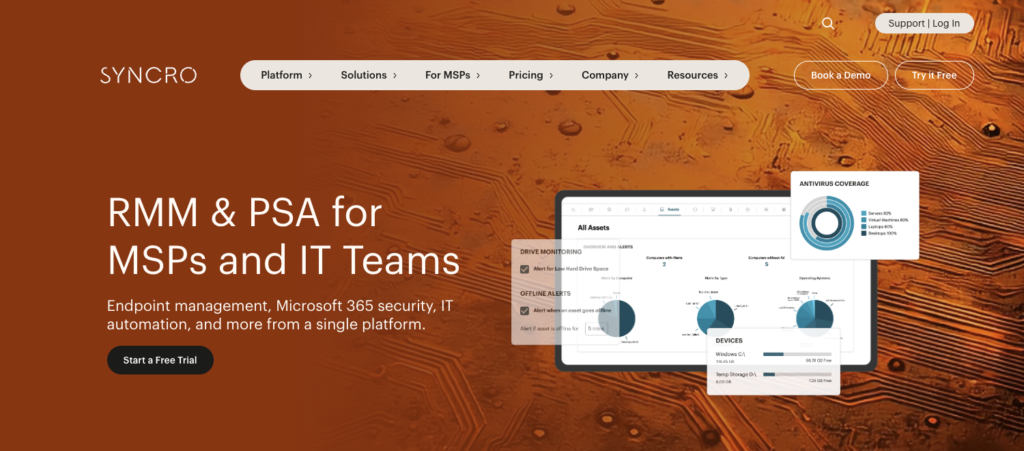The height and width of the screenshot is (451, 1024).
Task: Click the All Assets title
Action: click(x=594, y=228)
